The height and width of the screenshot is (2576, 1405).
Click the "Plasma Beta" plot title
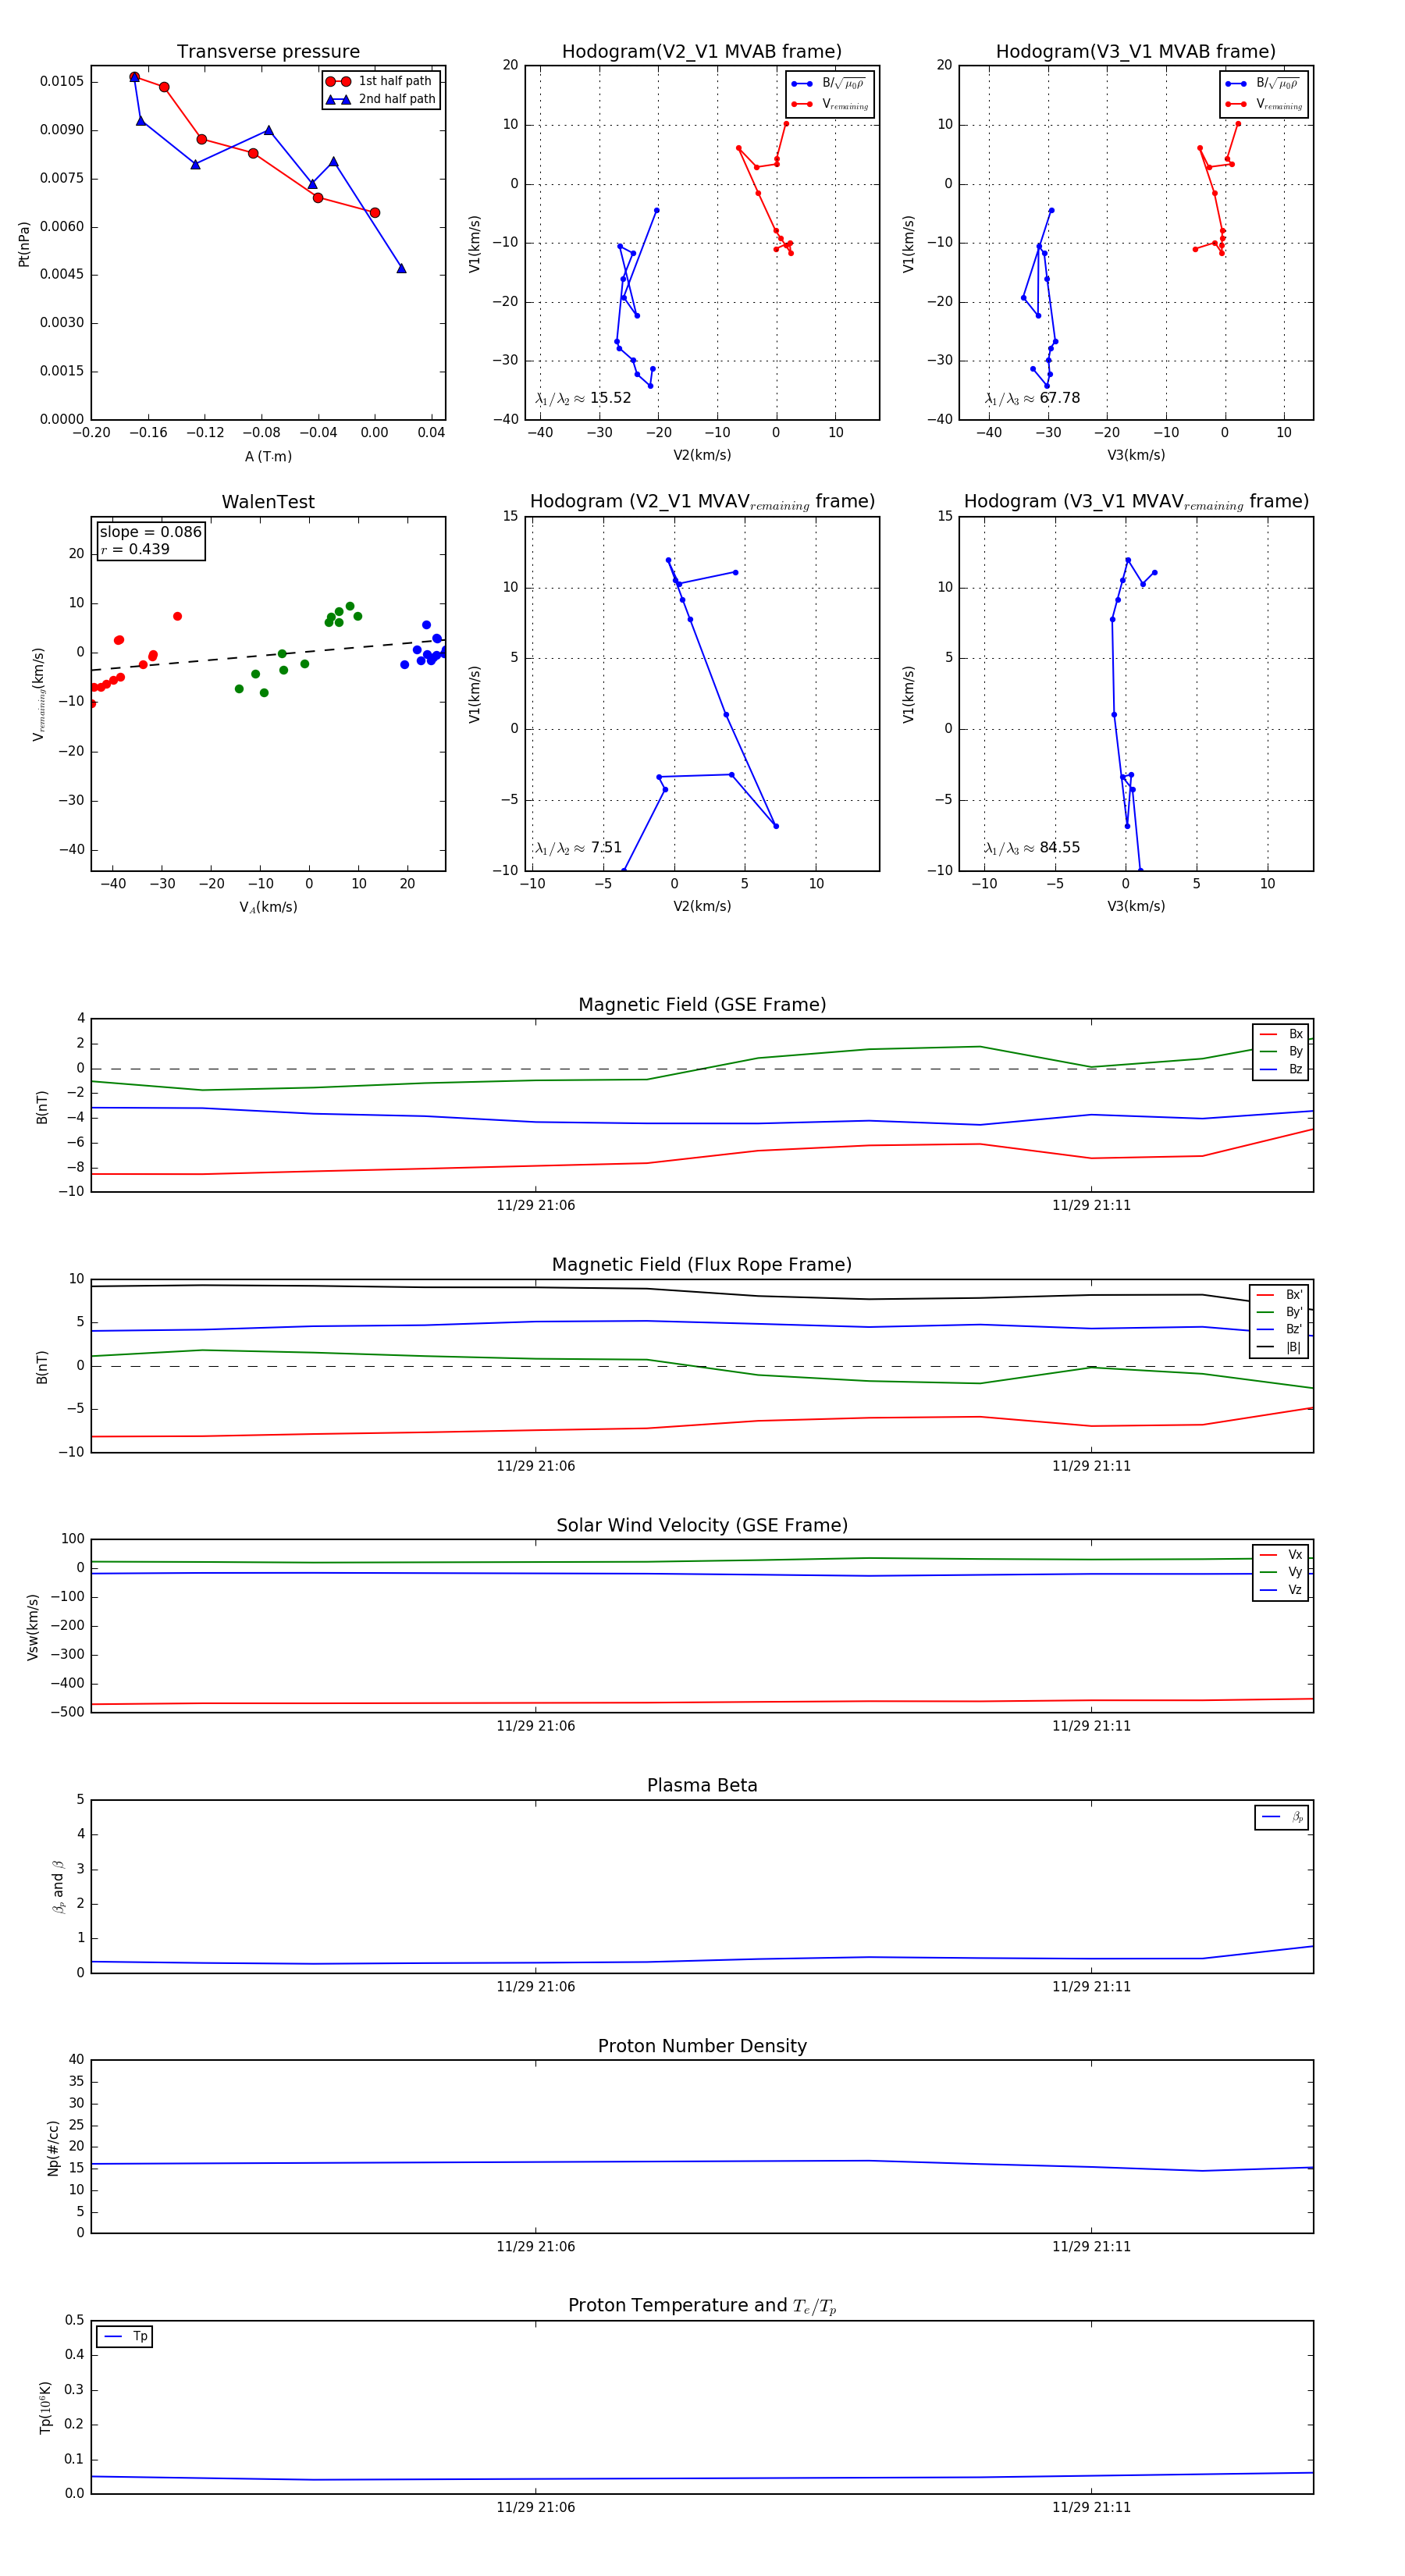pos(702,1786)
